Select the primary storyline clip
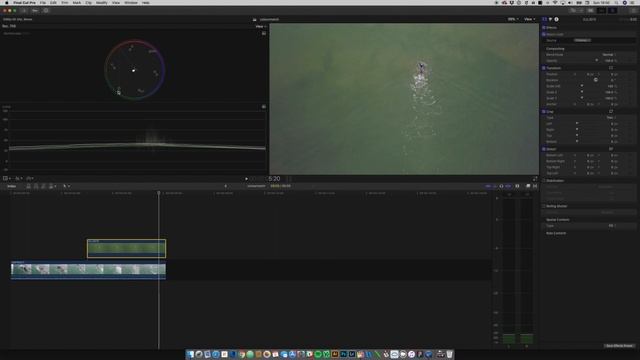Viewport: 640px width, 360px height. [x=89, y=270]
